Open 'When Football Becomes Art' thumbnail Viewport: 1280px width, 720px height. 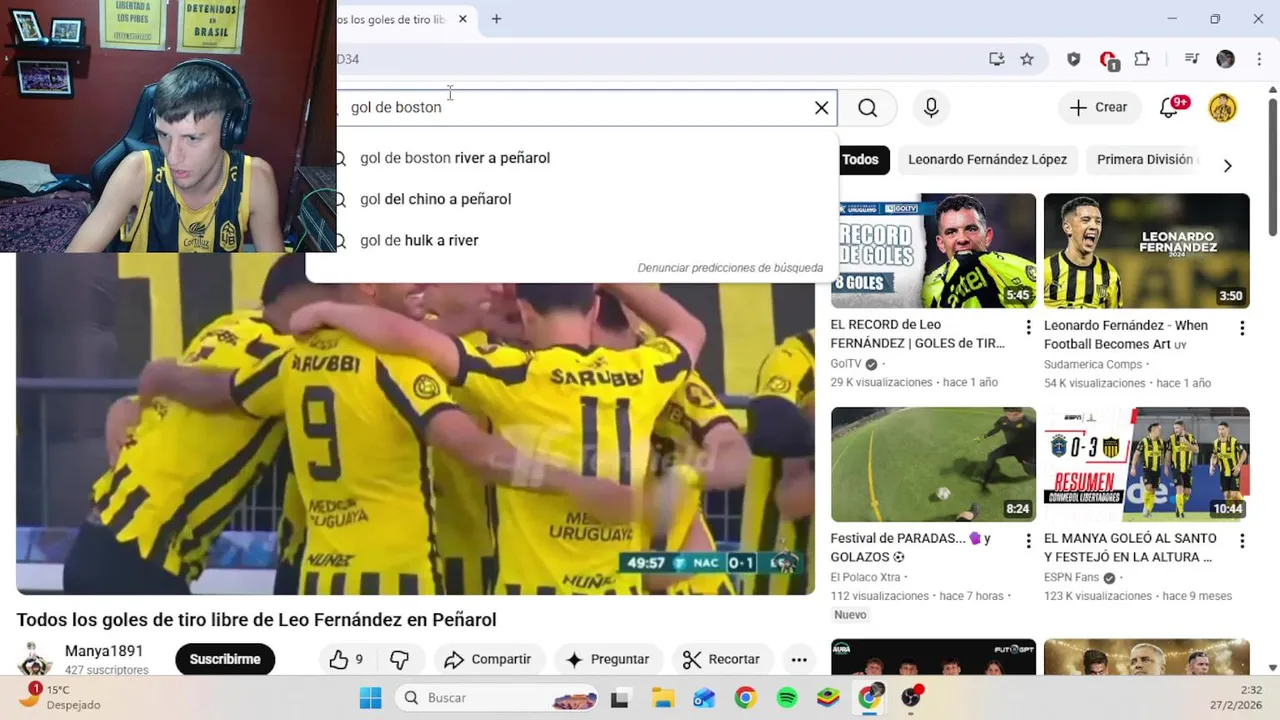point(1146,251)
